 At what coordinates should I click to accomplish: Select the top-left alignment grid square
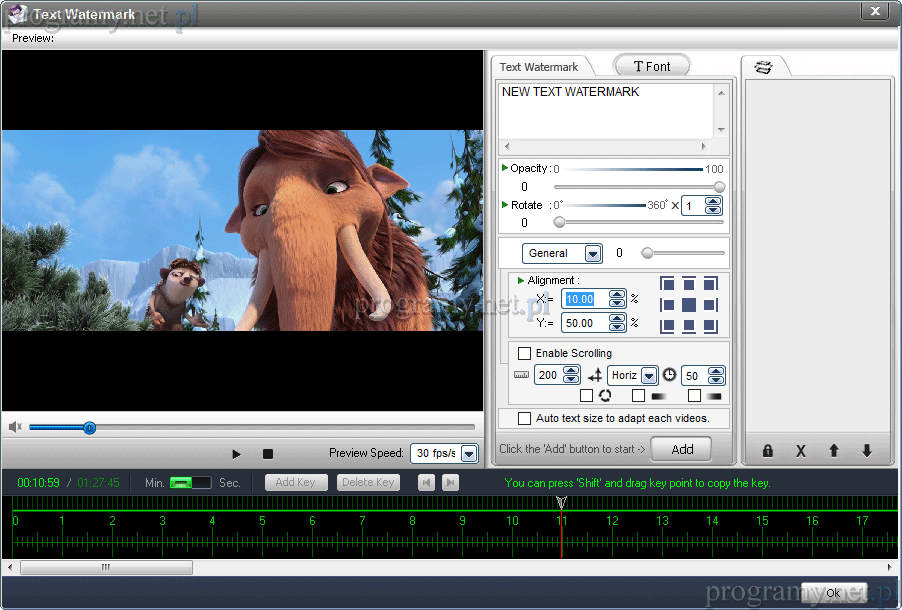pos(666,284)
